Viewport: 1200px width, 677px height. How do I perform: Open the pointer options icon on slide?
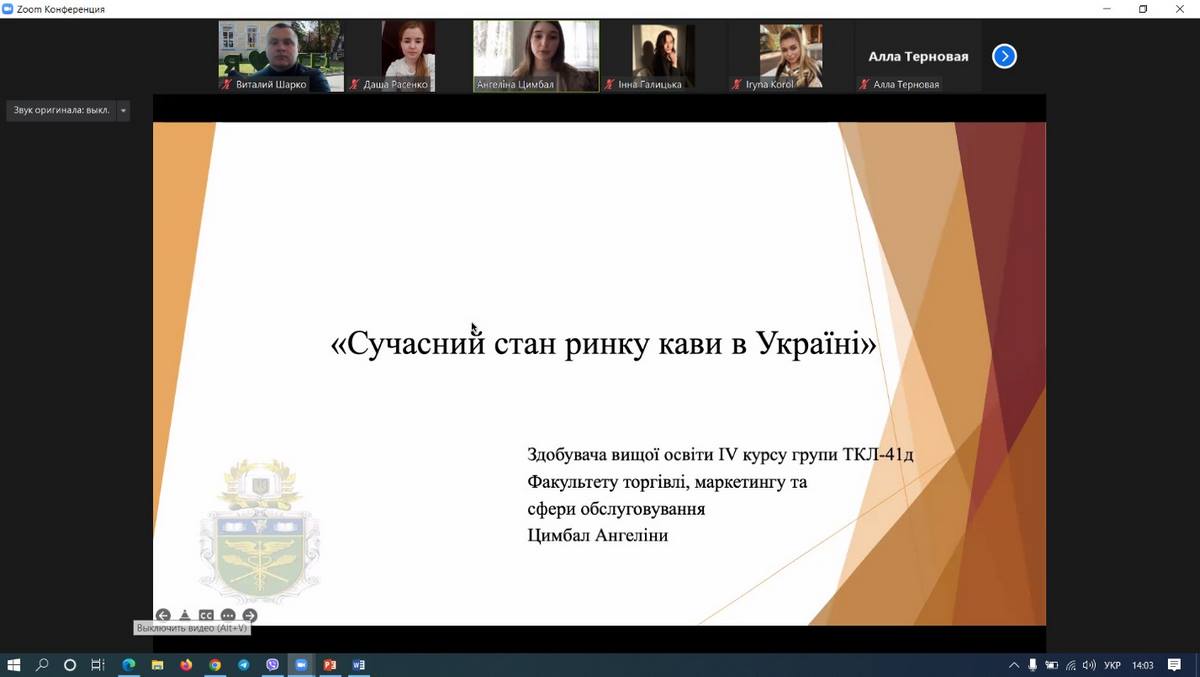[185, 616]
